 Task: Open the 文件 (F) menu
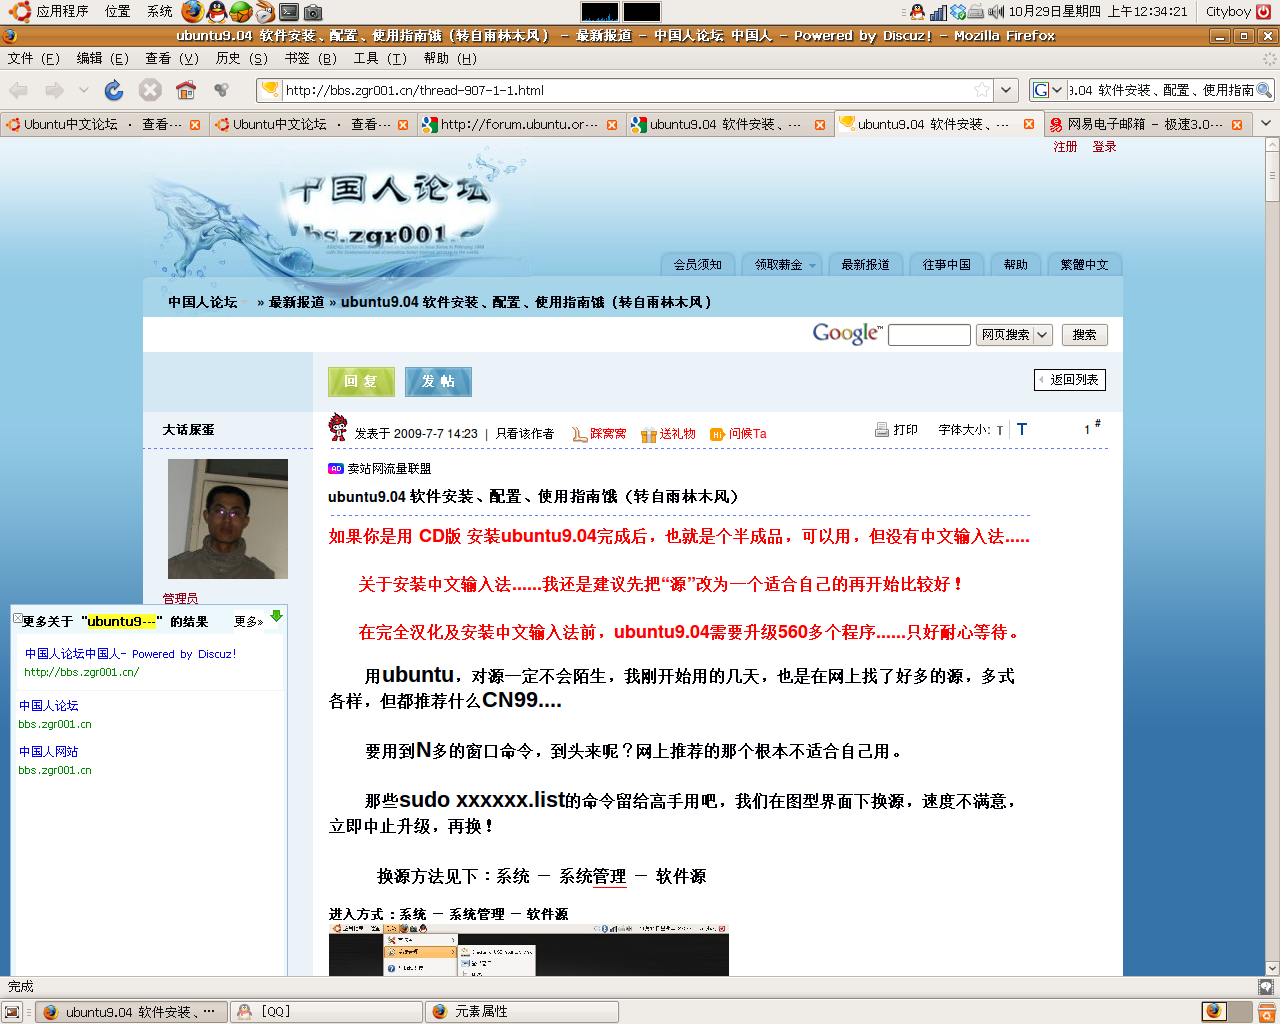click(x=34, y=59)
